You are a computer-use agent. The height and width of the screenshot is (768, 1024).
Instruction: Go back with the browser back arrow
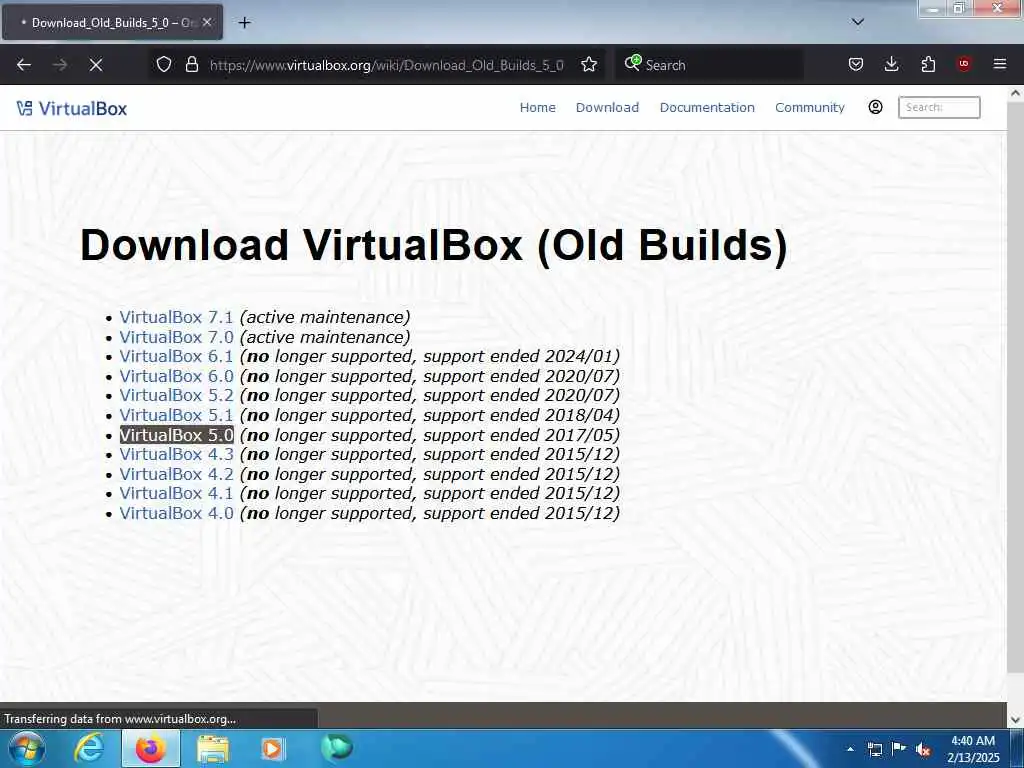pos(24,65)
